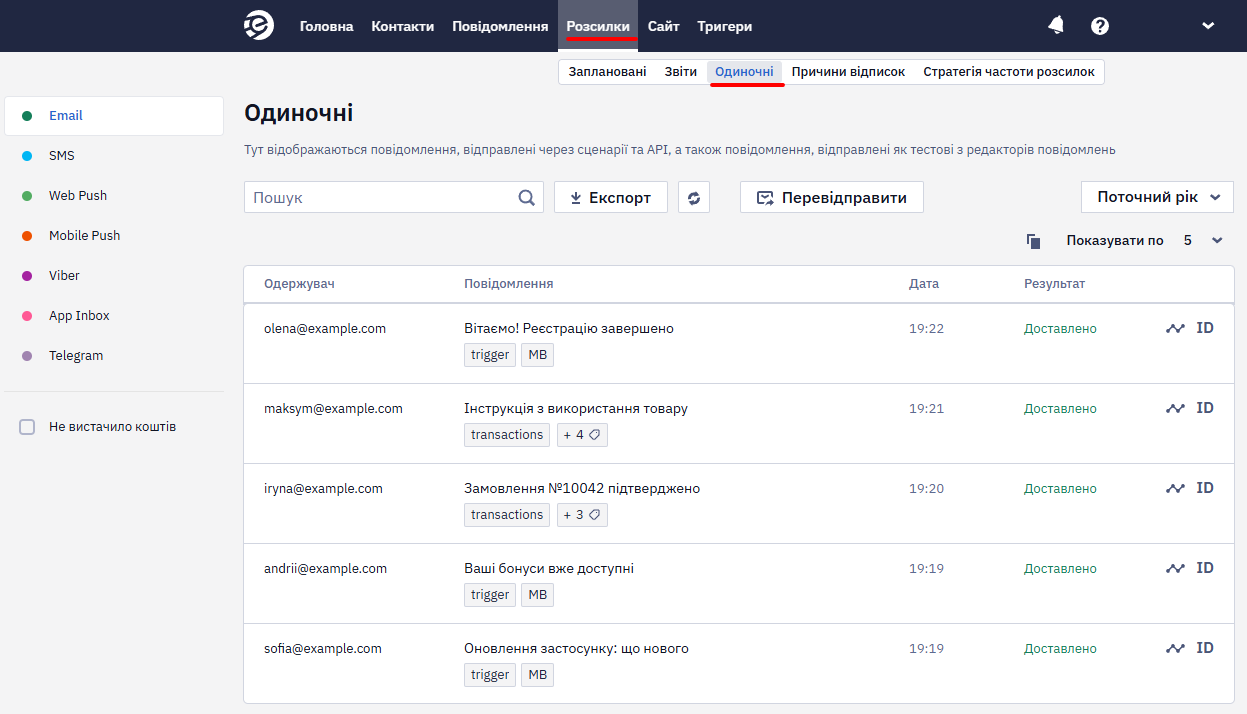1247x714 pixels.
Task: Open statistics chart for iryna@example.com
Action: pos(1175,488)
